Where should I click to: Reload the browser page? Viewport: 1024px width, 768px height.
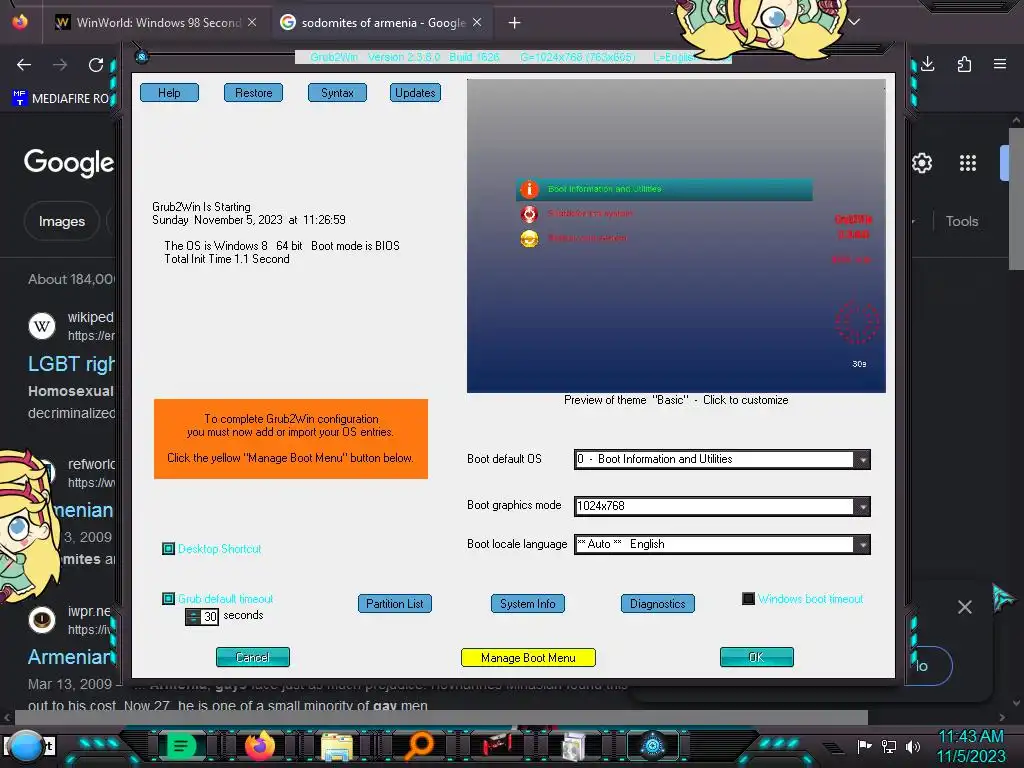tap(96, 65)
